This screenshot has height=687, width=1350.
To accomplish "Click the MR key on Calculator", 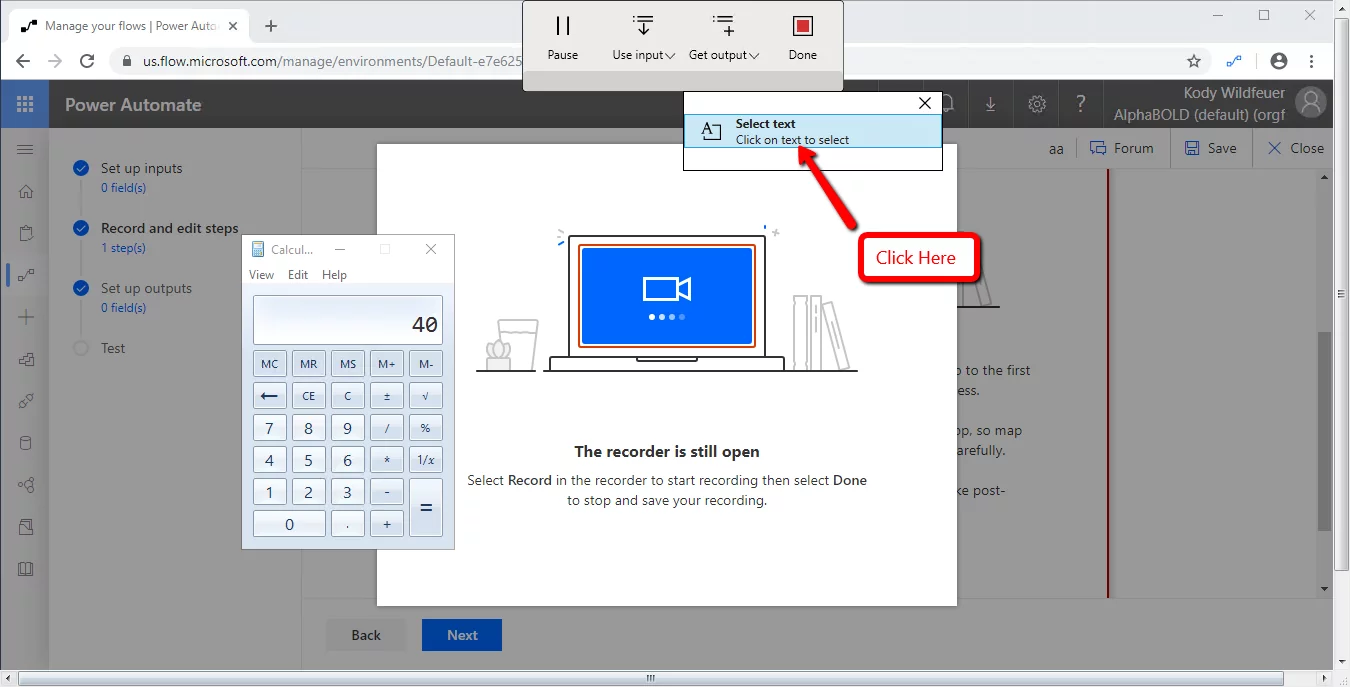I will tap(309, 364).
